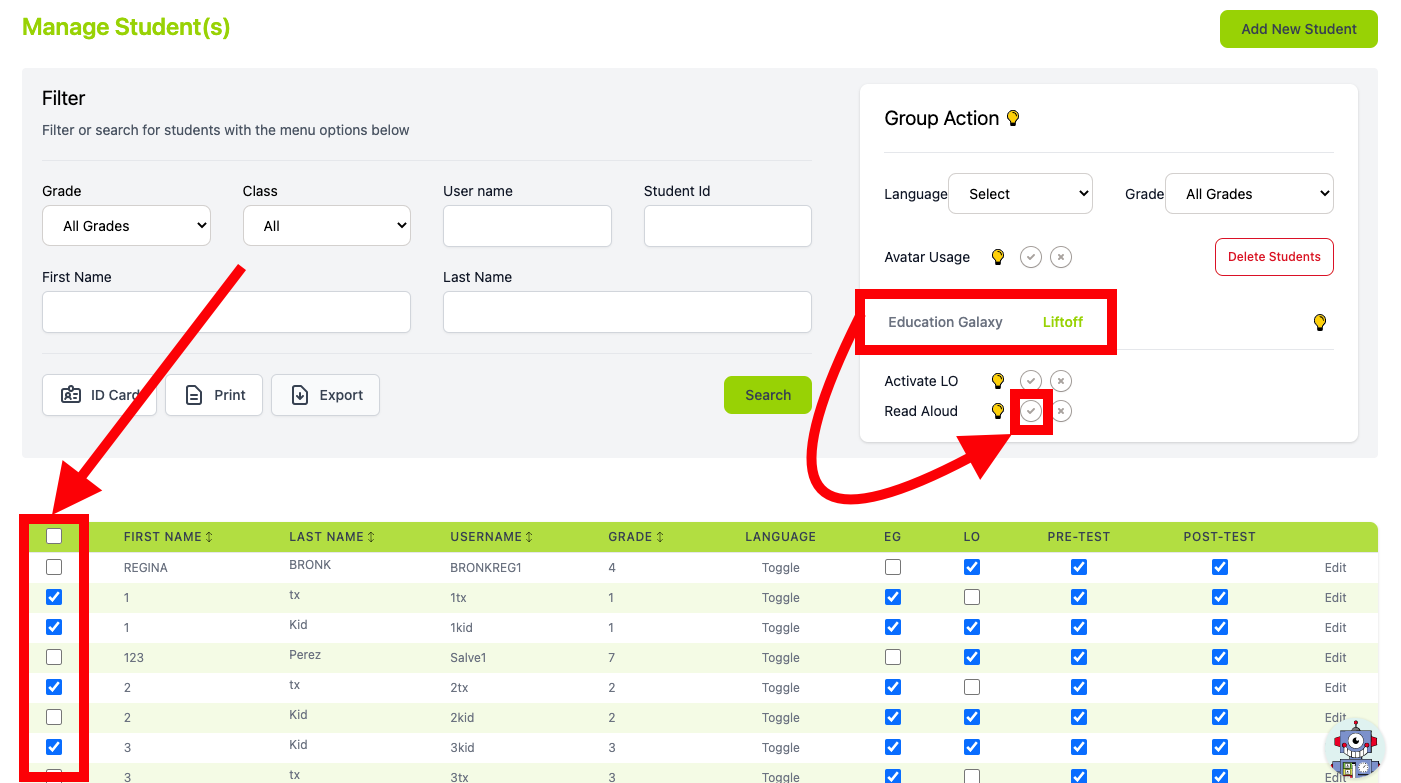This screenshot has height=783, width=1401.
Task: Click the Language Toggle for Salve1
Action: 781,658
